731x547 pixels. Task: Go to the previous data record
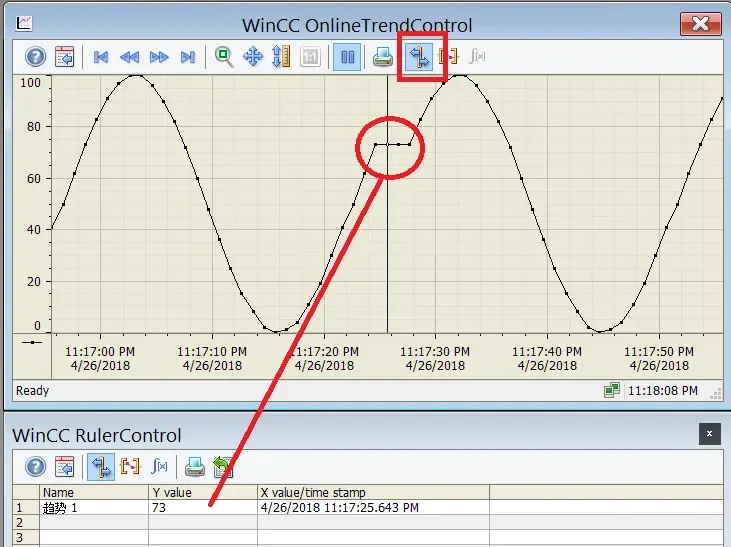point(130,57)
